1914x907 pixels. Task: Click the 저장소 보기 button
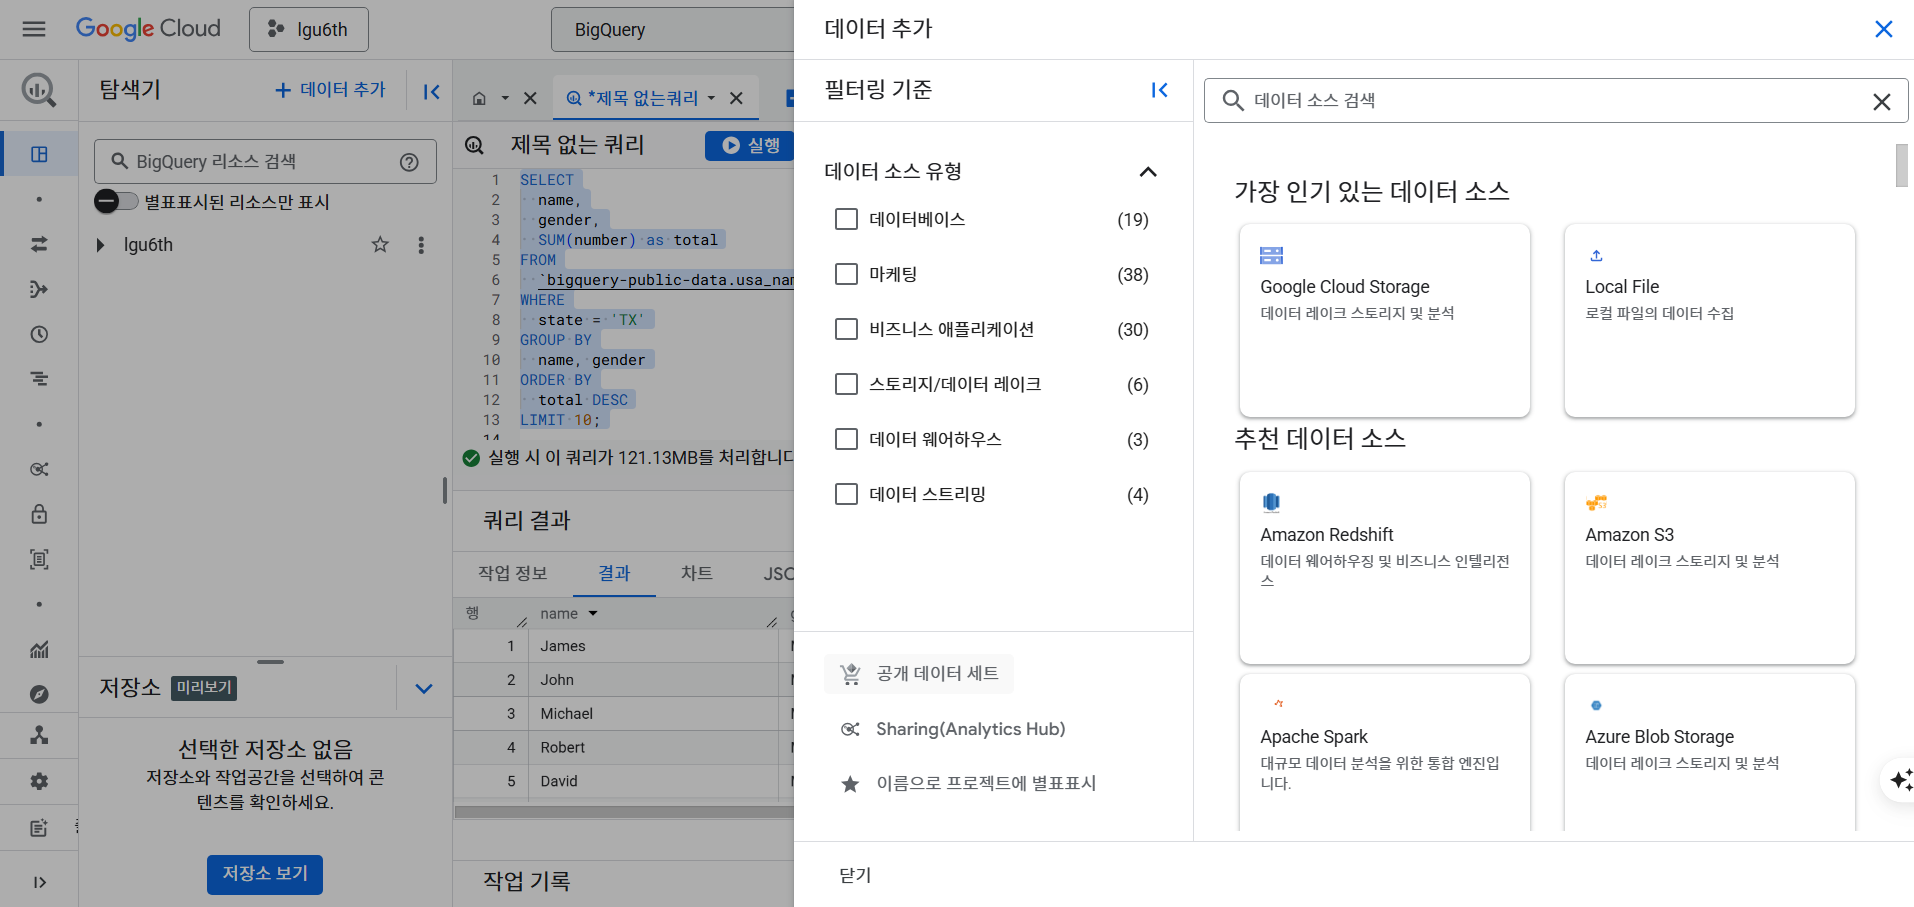265,874
